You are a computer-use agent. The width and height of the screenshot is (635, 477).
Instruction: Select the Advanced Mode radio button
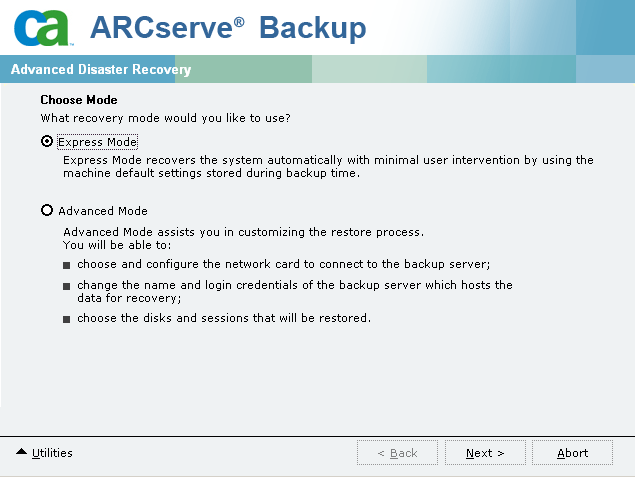[47, 211]
